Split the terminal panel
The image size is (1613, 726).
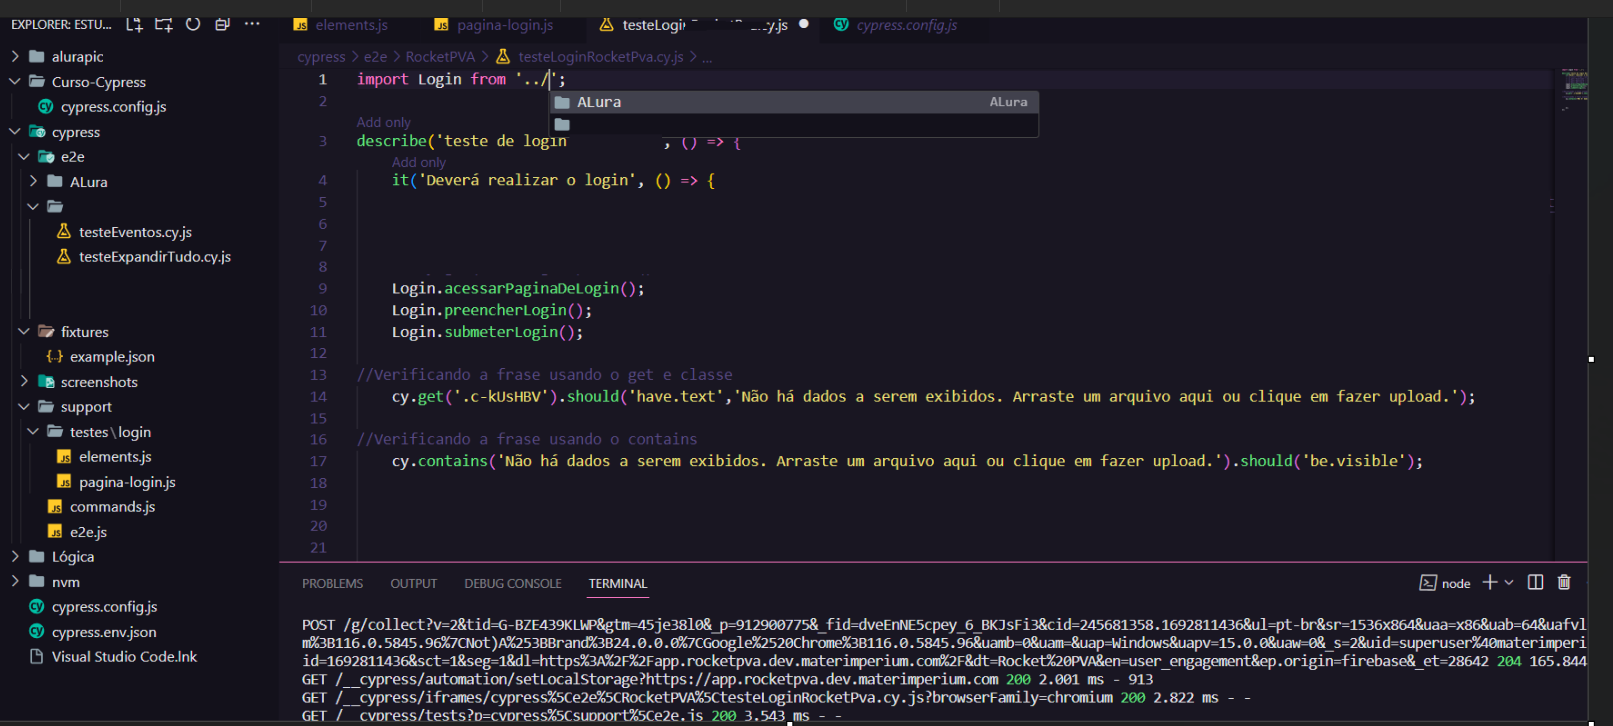(x=1536, y=582)
